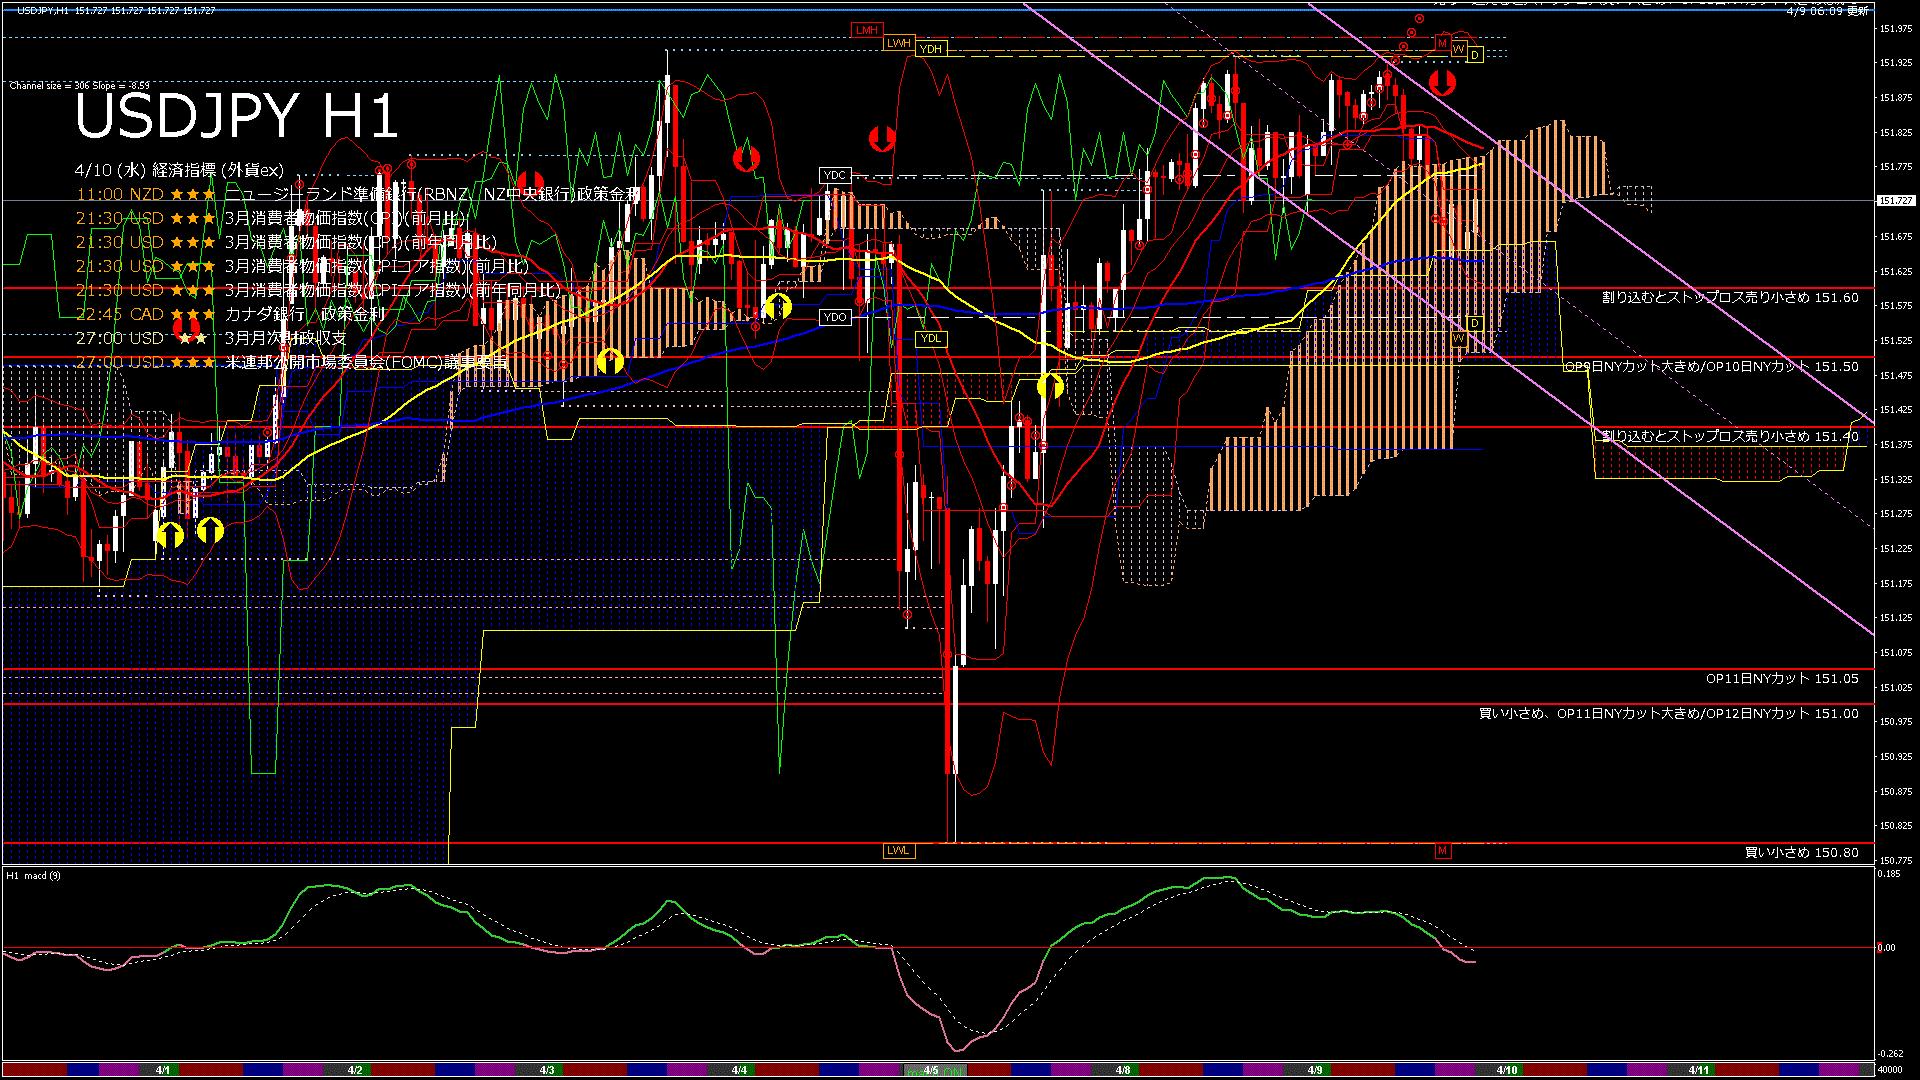Click the '4/10 (水) 経済指標 (外貨ex)' heading
The image size is (1920, 1080).
pos(179,170)
